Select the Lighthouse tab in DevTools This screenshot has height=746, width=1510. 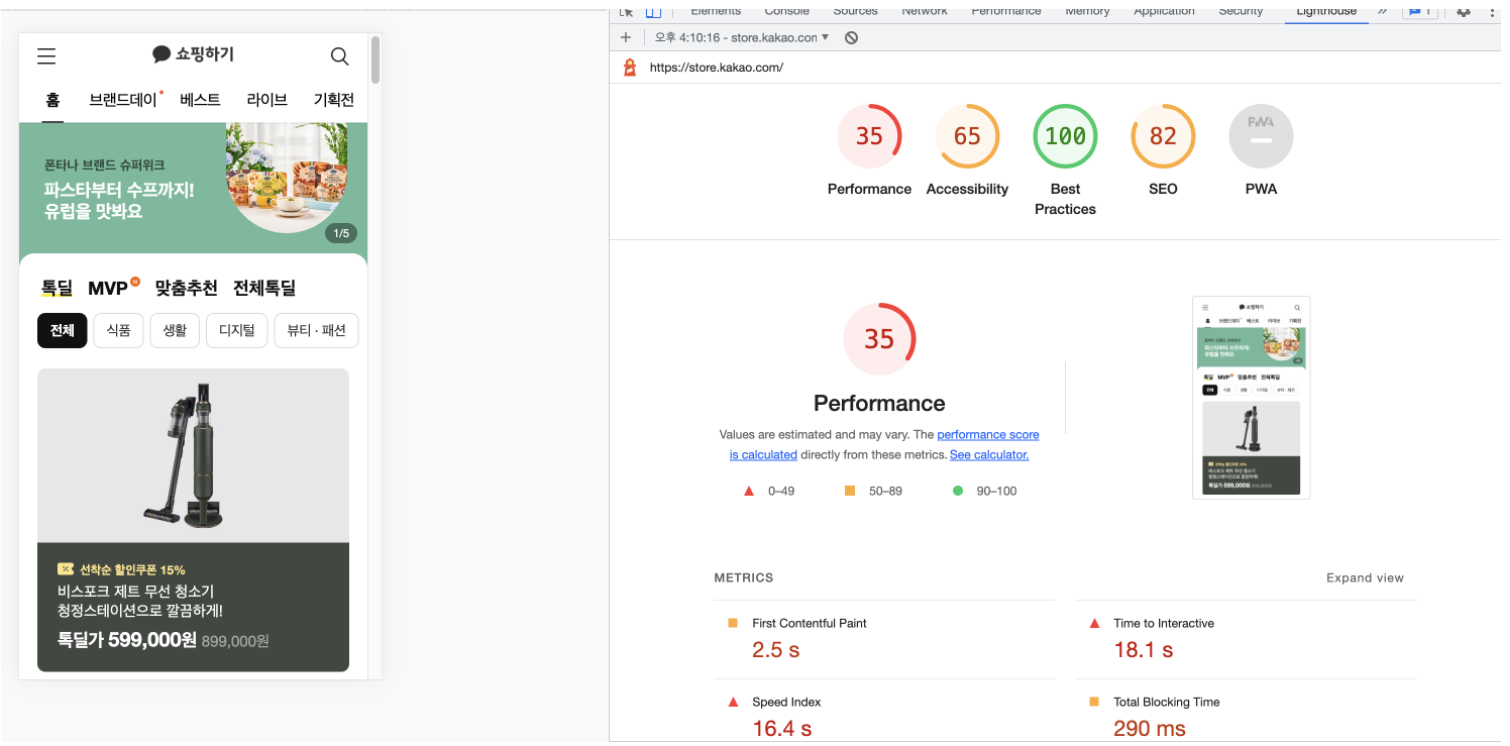click(1326, 11)
